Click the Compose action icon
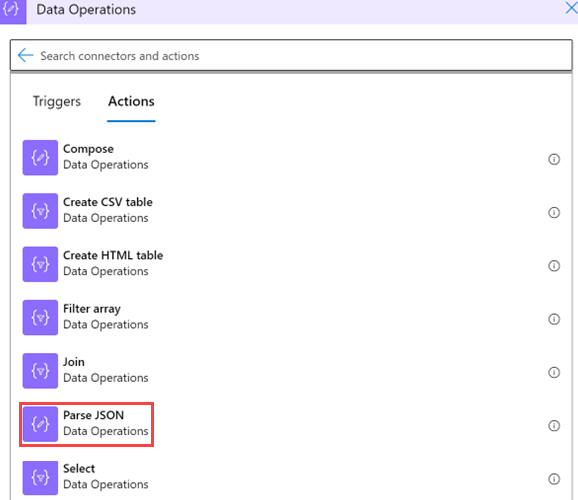This screenshot has width=578, height=500. (x=40, y=158)
